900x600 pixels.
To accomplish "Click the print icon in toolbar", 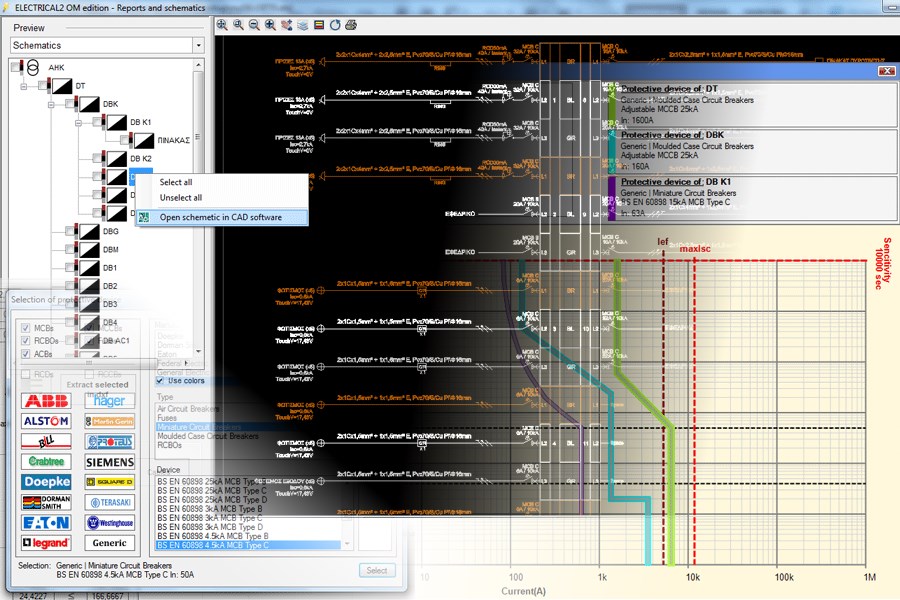I will pyautogui.click(x=351, y=24).
